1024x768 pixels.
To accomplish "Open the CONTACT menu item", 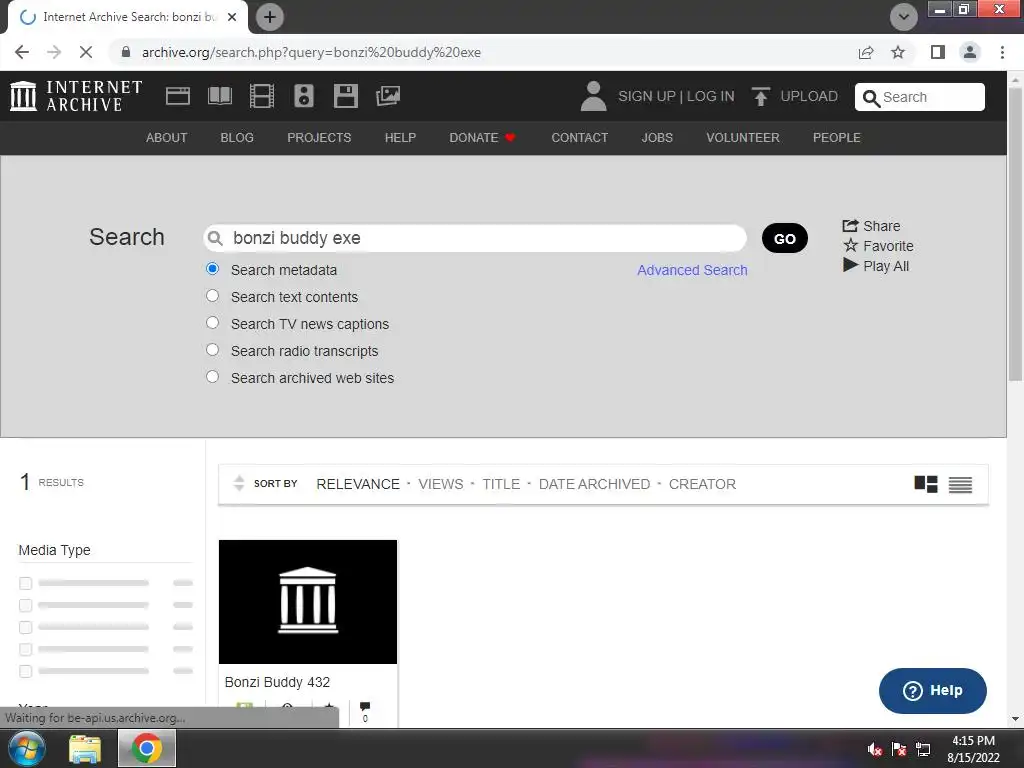I will point(579,138).
